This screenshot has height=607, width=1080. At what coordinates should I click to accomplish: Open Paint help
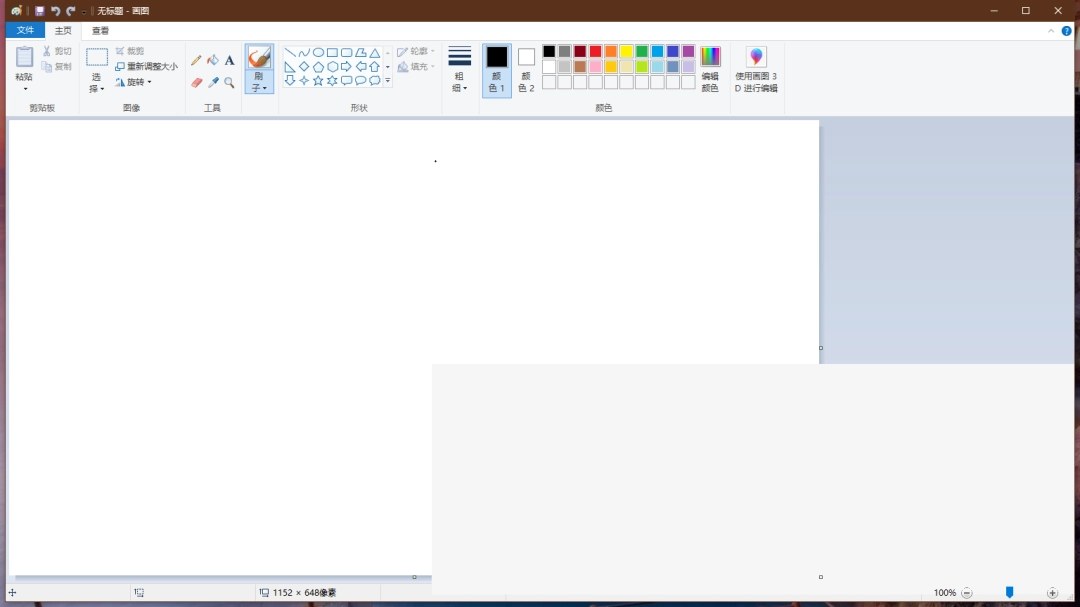click(1066, 31)
